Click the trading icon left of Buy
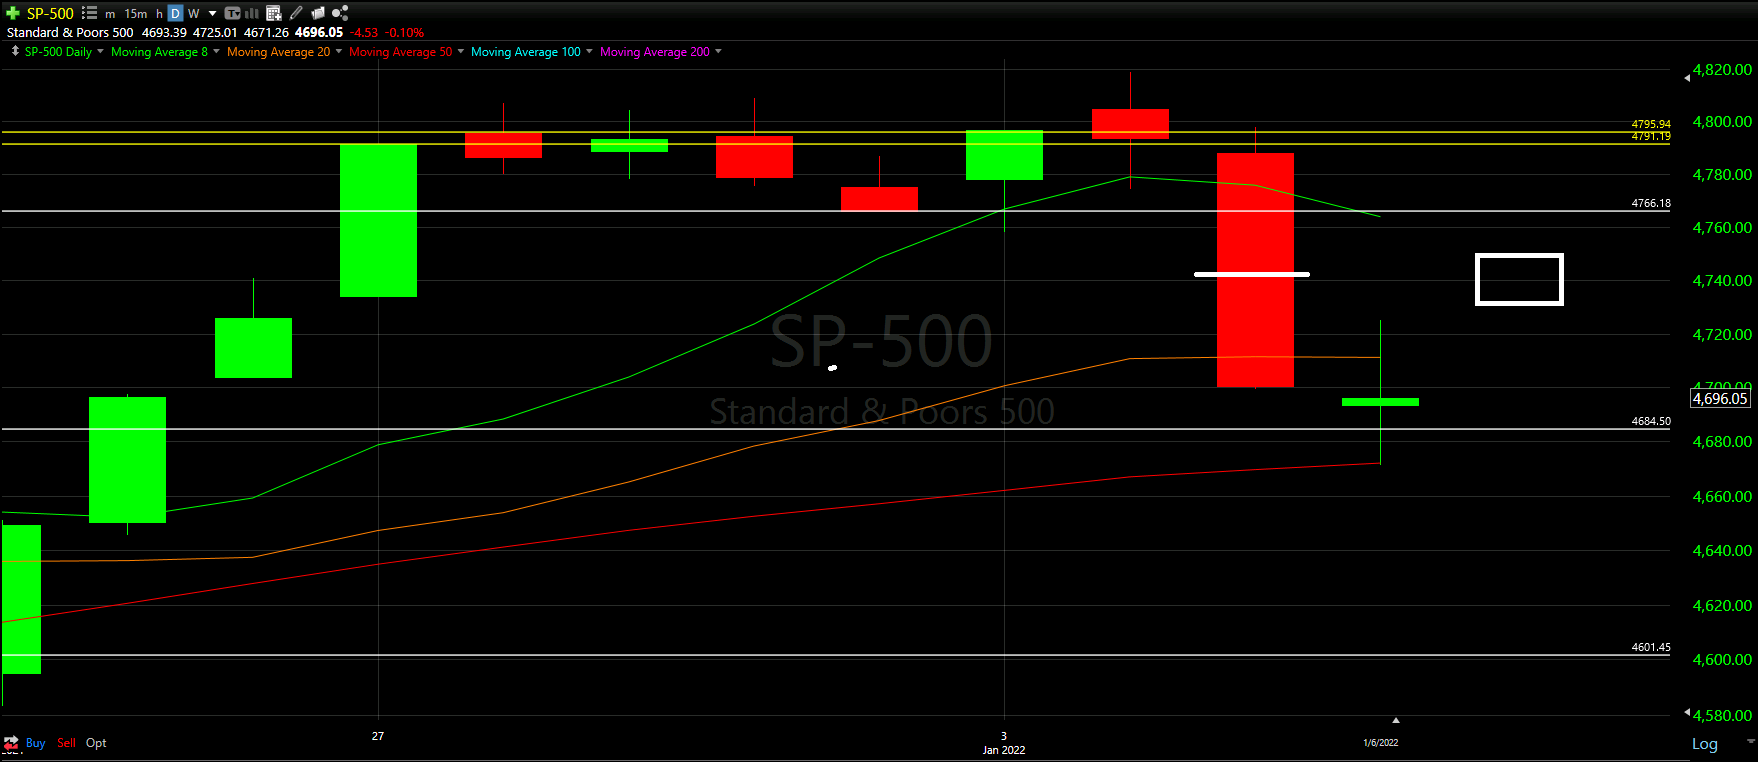This screenshot has height=762, width=1758. (x=11, y=743)
